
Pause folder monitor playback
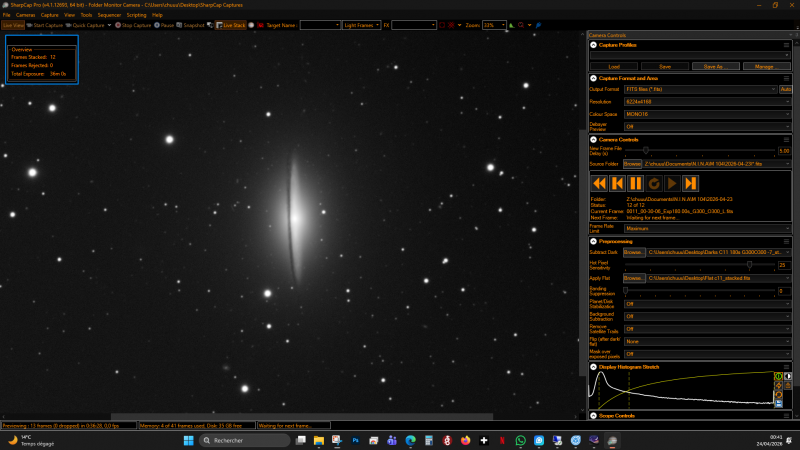636,183
